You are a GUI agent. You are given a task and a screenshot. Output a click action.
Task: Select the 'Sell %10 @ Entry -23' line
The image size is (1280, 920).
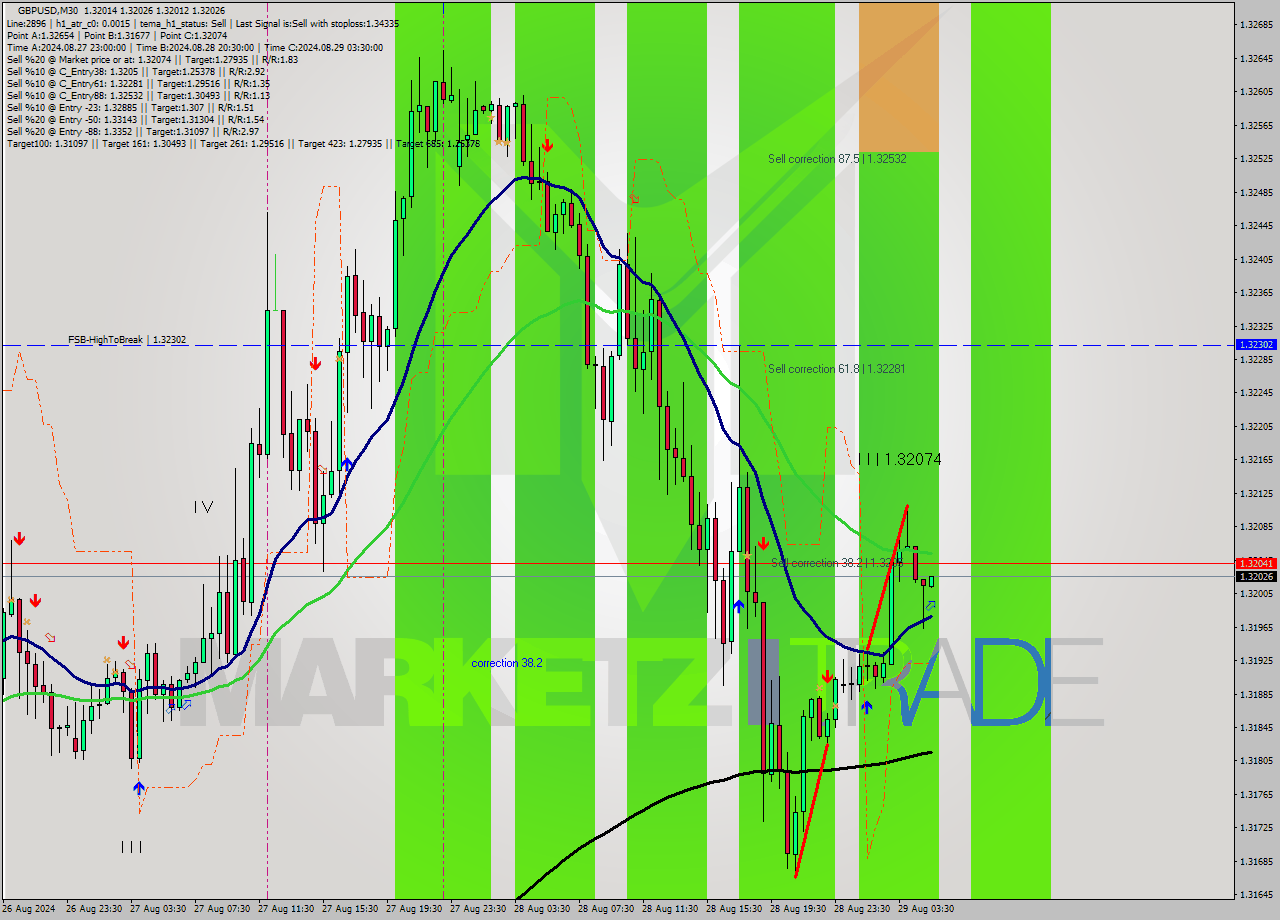130,108
